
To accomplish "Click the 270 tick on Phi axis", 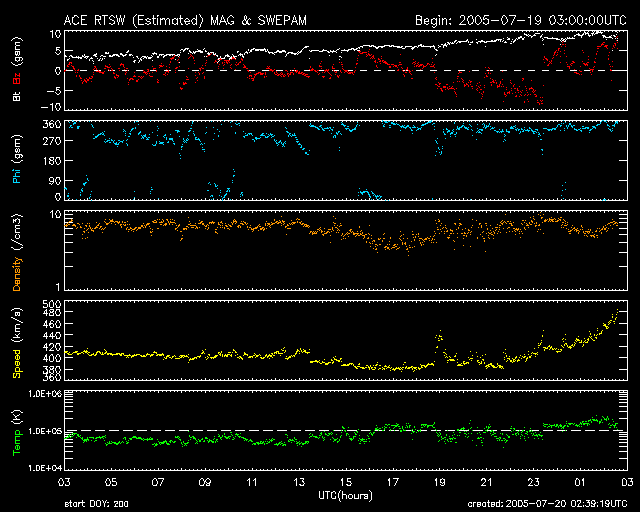I will tap(50, 143).
